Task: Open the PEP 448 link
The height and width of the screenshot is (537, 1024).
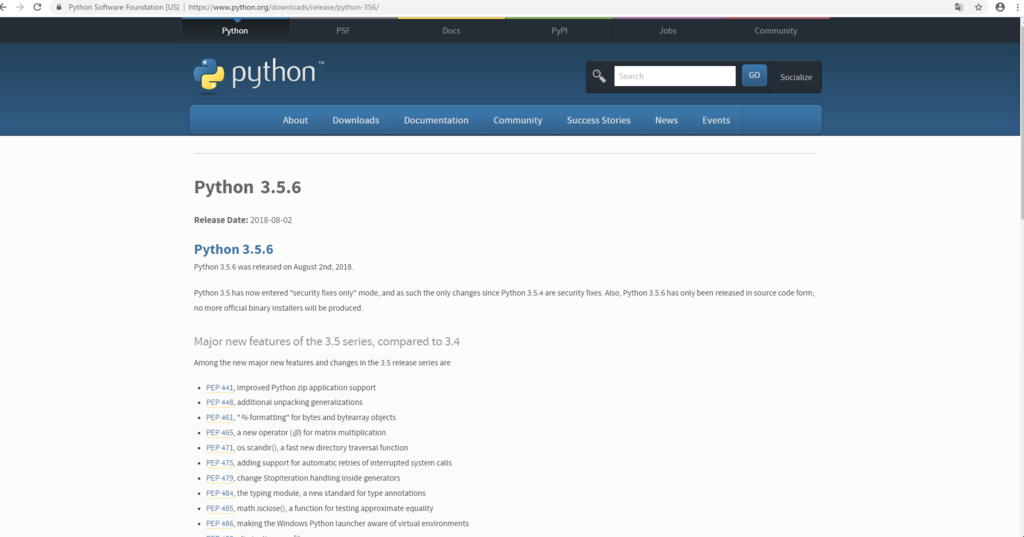Action: tap(219, 402)
